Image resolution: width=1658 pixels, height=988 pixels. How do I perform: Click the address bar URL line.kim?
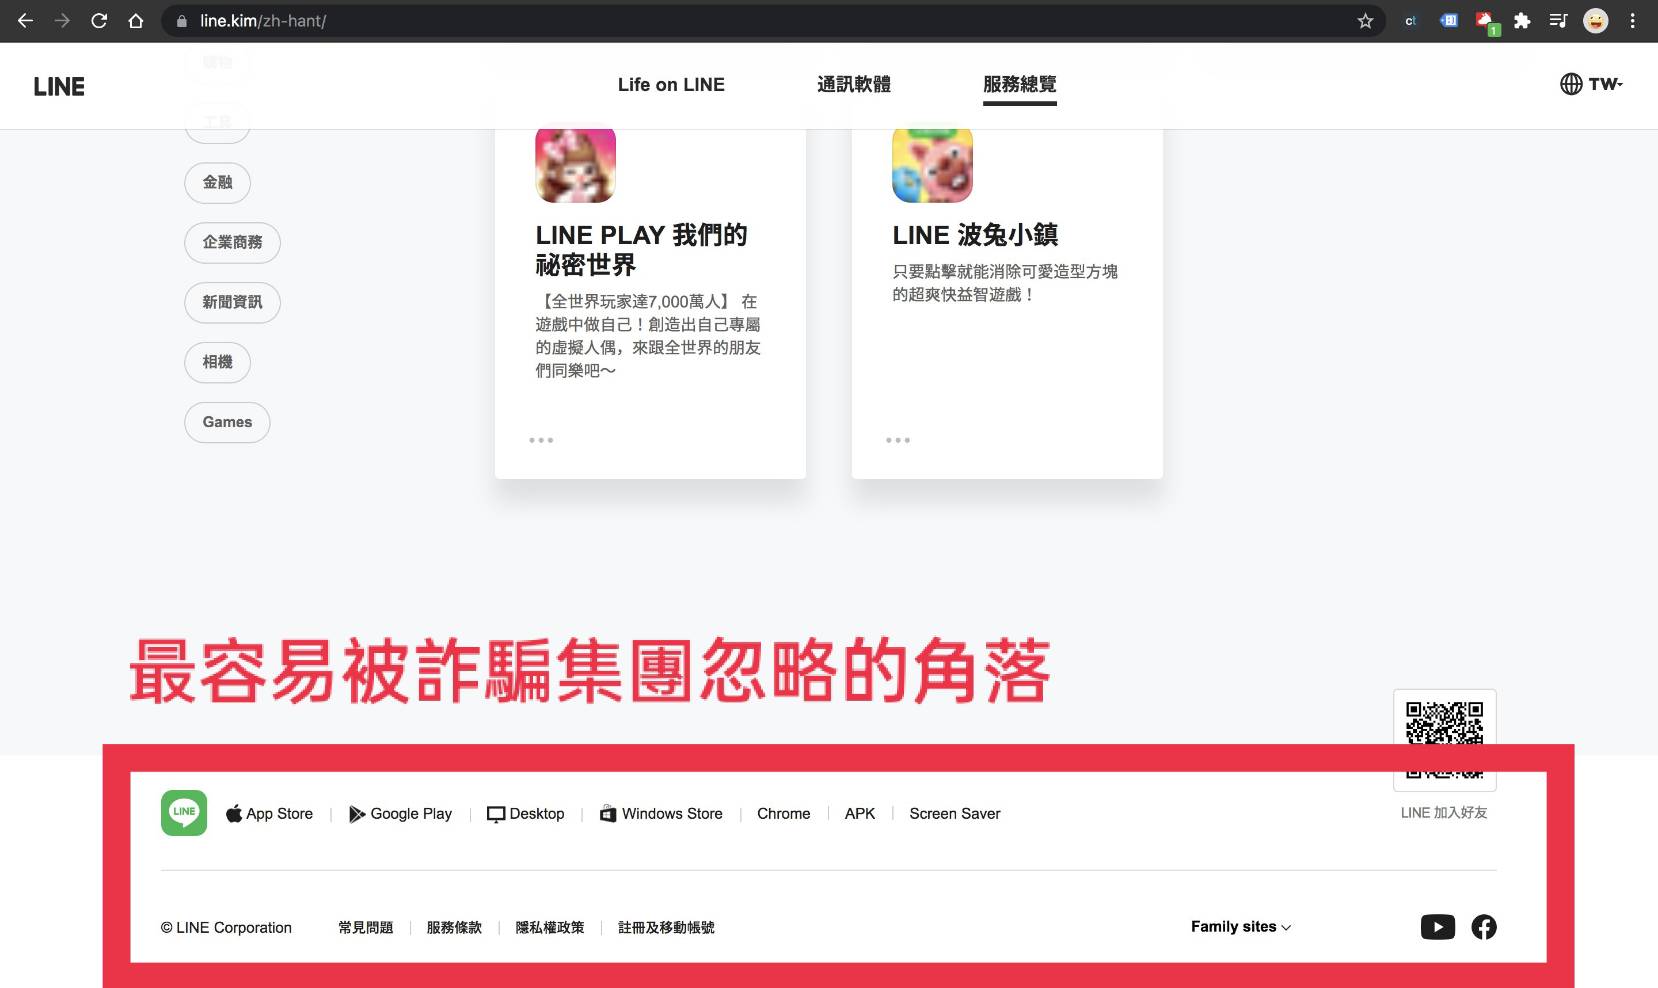click(x=263, y=20)
